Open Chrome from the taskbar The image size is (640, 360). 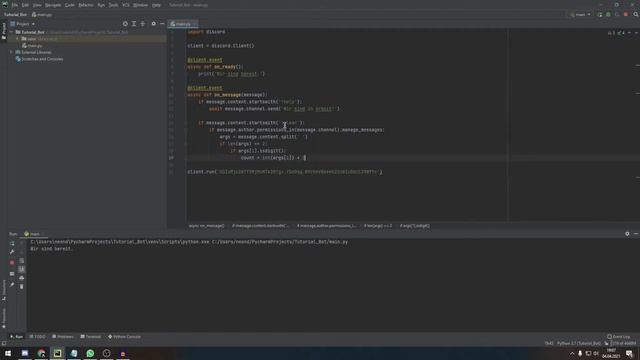[41, 353]
